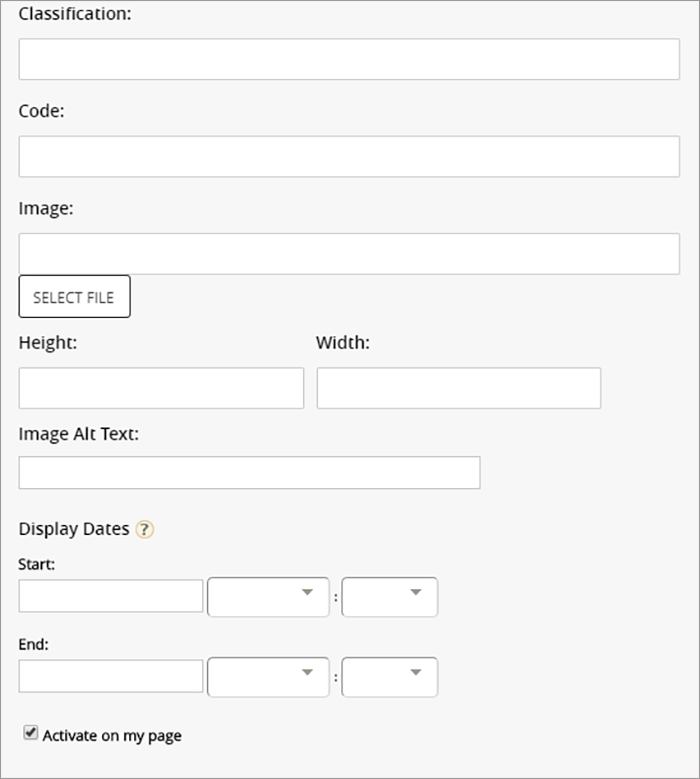The image size is (700, 779).
Task: Click the Classification label
Action: (75, 13)
